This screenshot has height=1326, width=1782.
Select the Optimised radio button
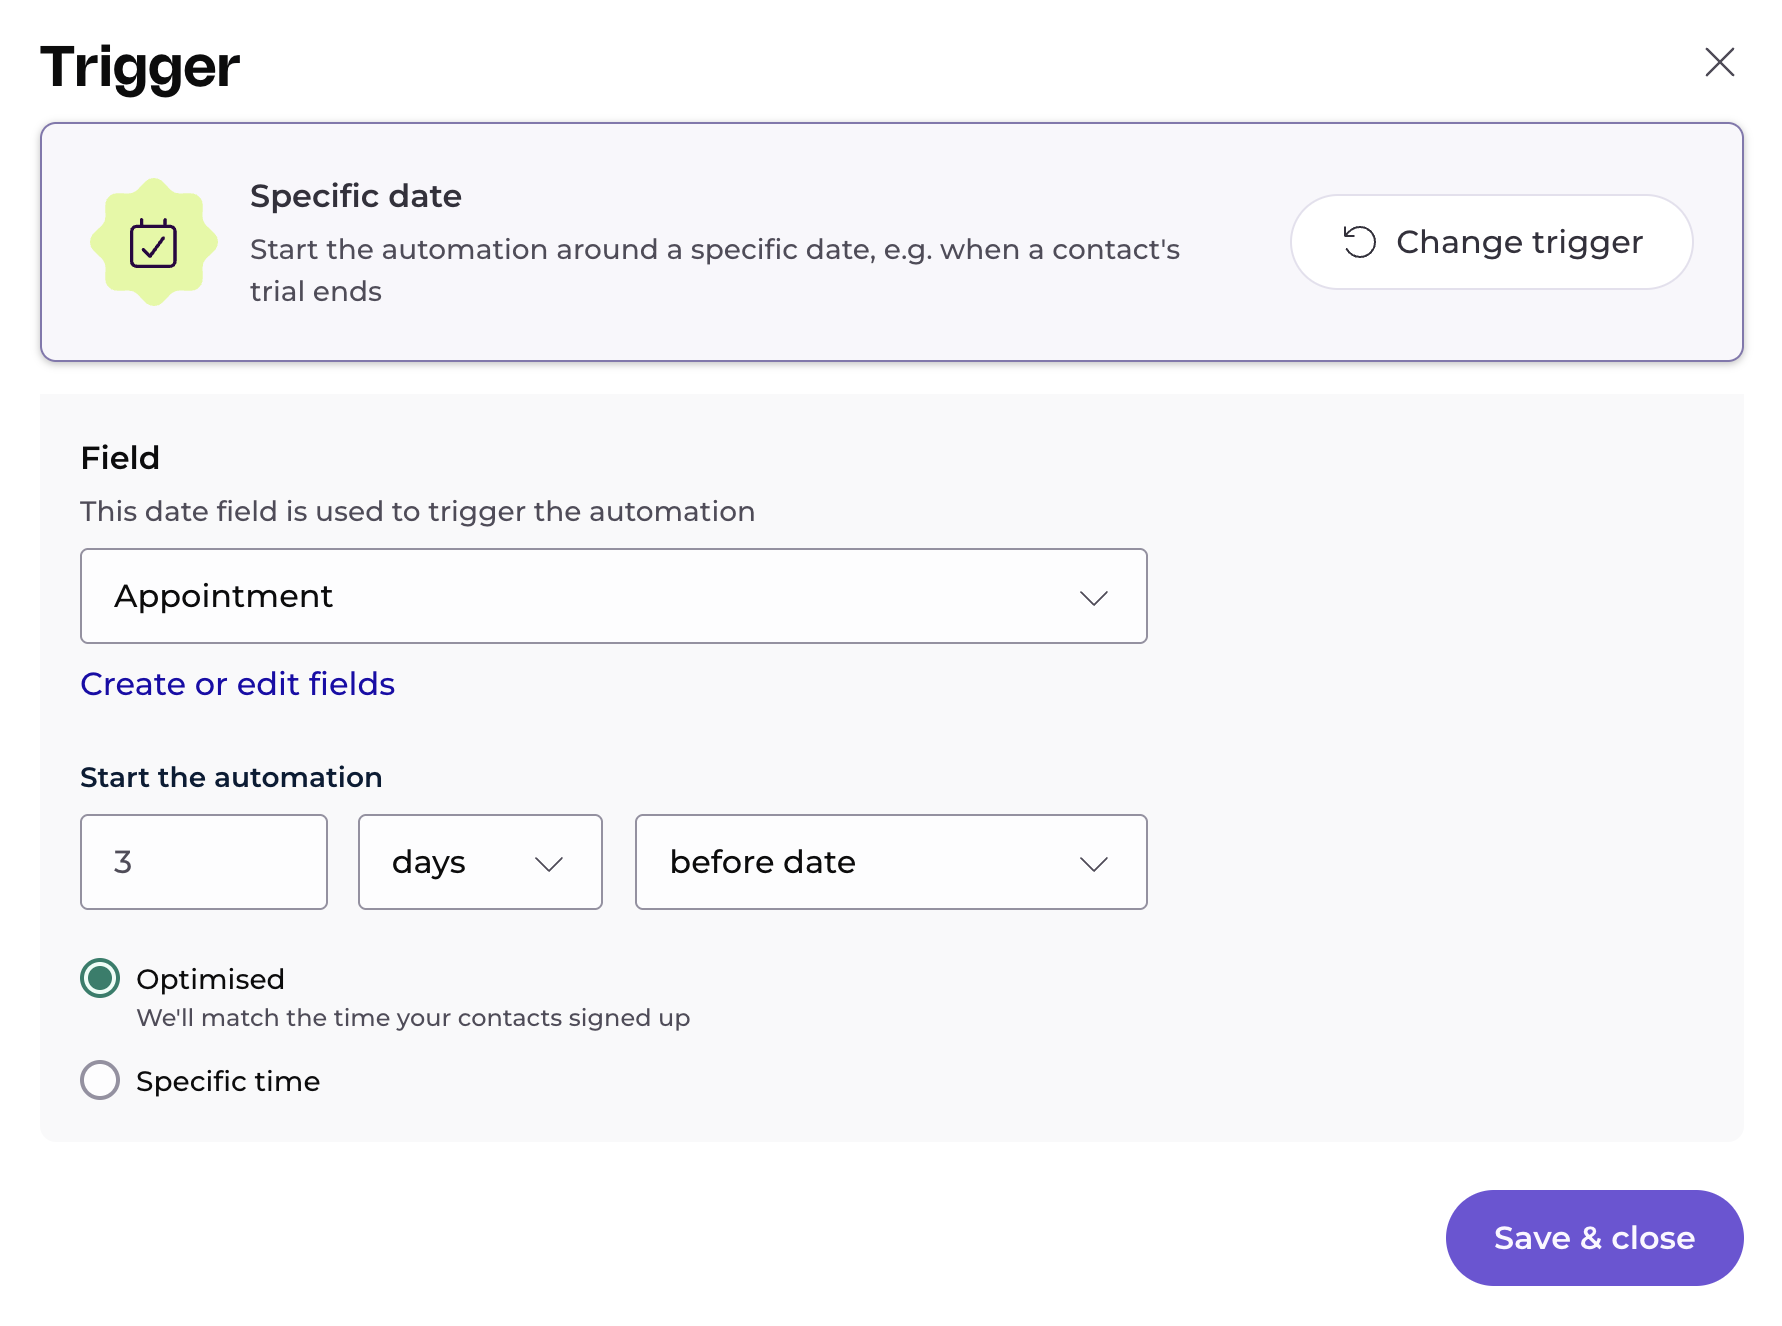(100, 978)
